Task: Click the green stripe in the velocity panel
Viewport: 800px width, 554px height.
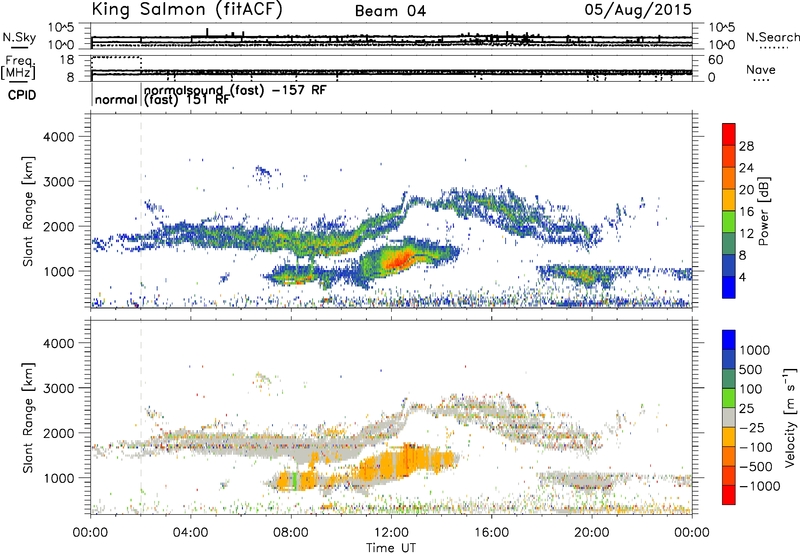Action: point(294,481)
